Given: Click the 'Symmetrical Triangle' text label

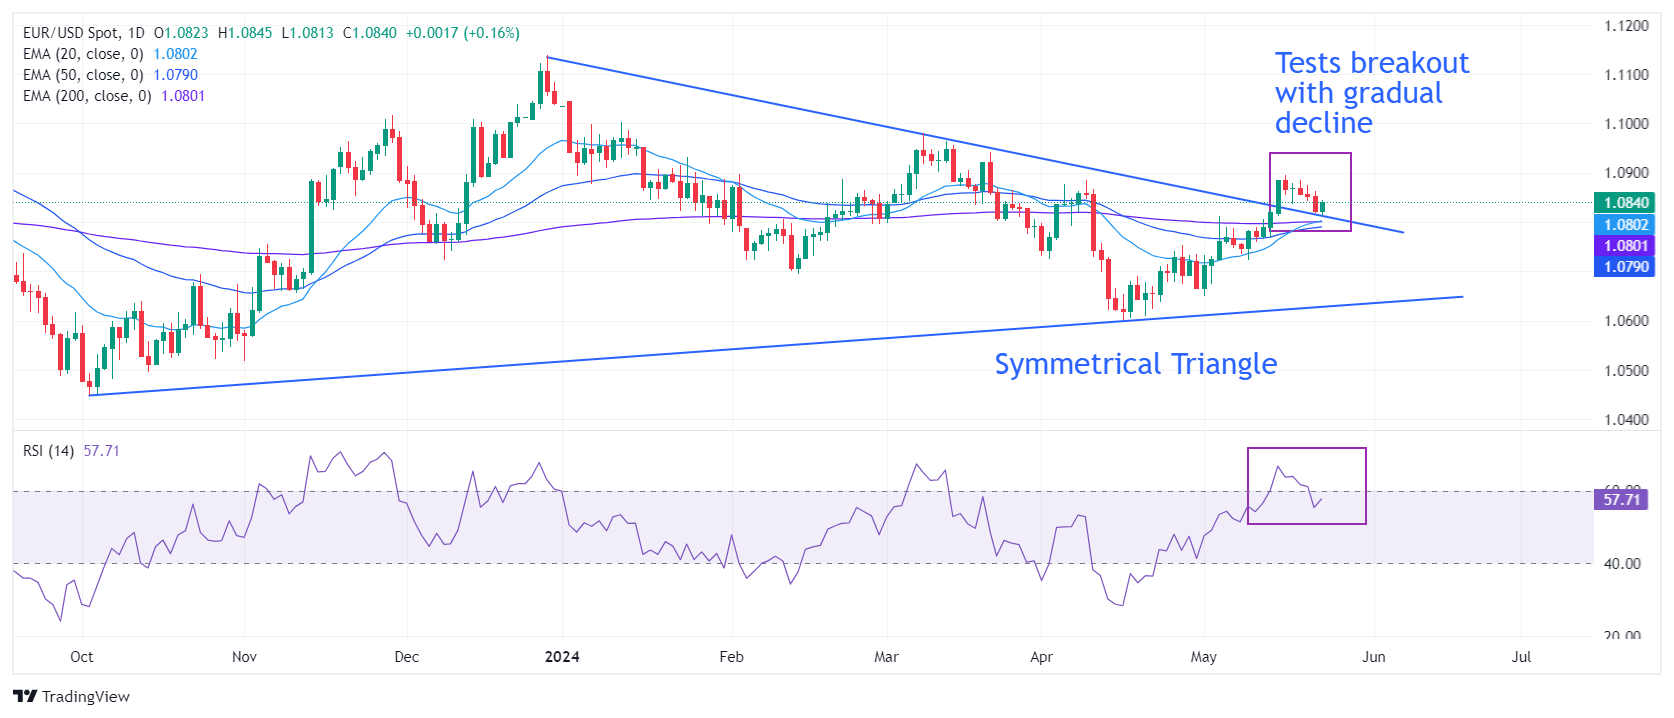Looking at the screenshot, I should pyautogui.click(x=1135, y=364).
